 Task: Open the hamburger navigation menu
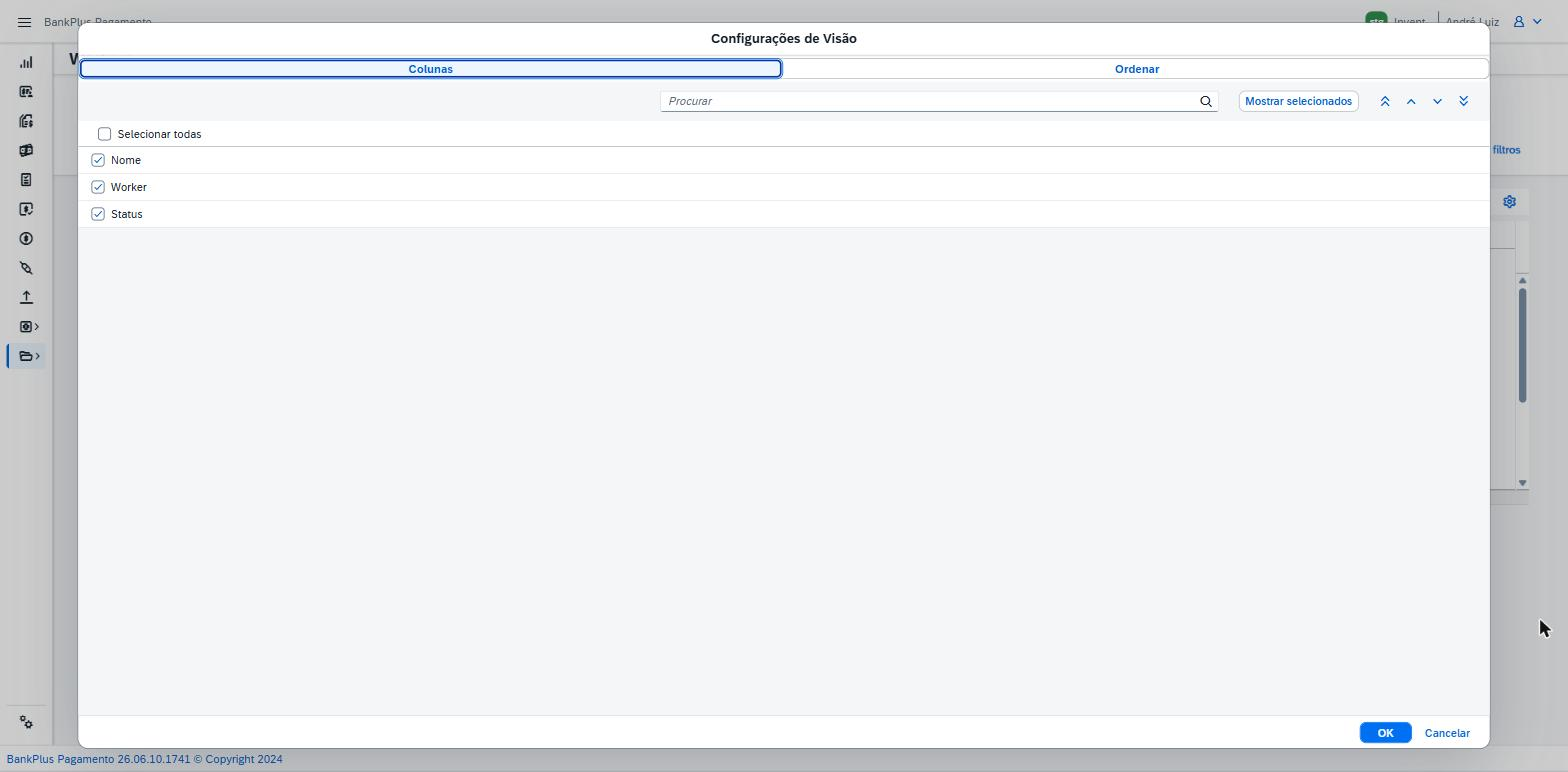(24, 22)
